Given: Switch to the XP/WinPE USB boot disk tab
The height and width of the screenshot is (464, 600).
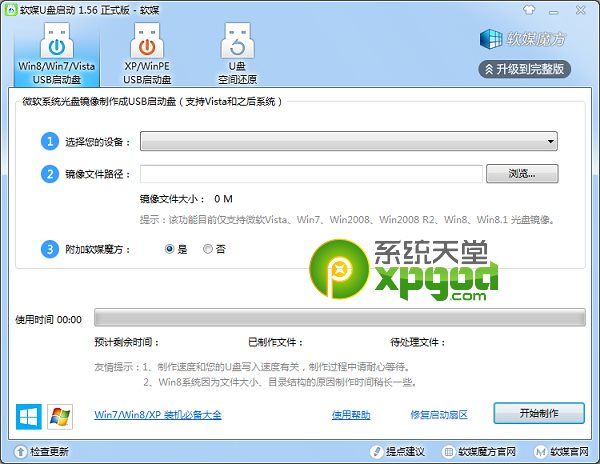Looking at the screenshot, I should (x=147, y=54).
